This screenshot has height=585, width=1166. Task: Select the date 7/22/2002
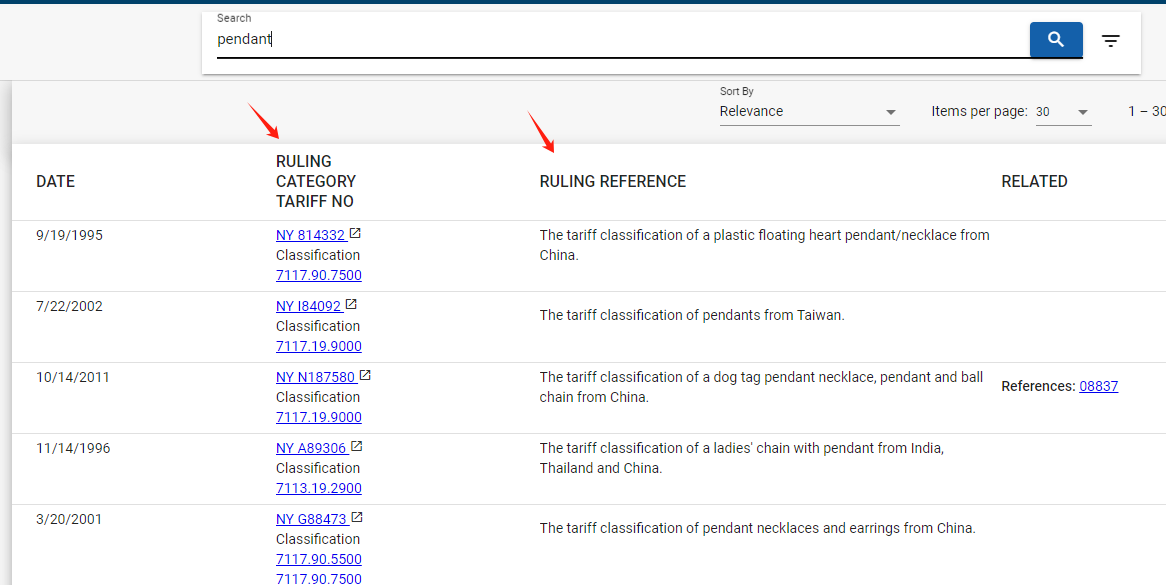click(x=70, y=306)
